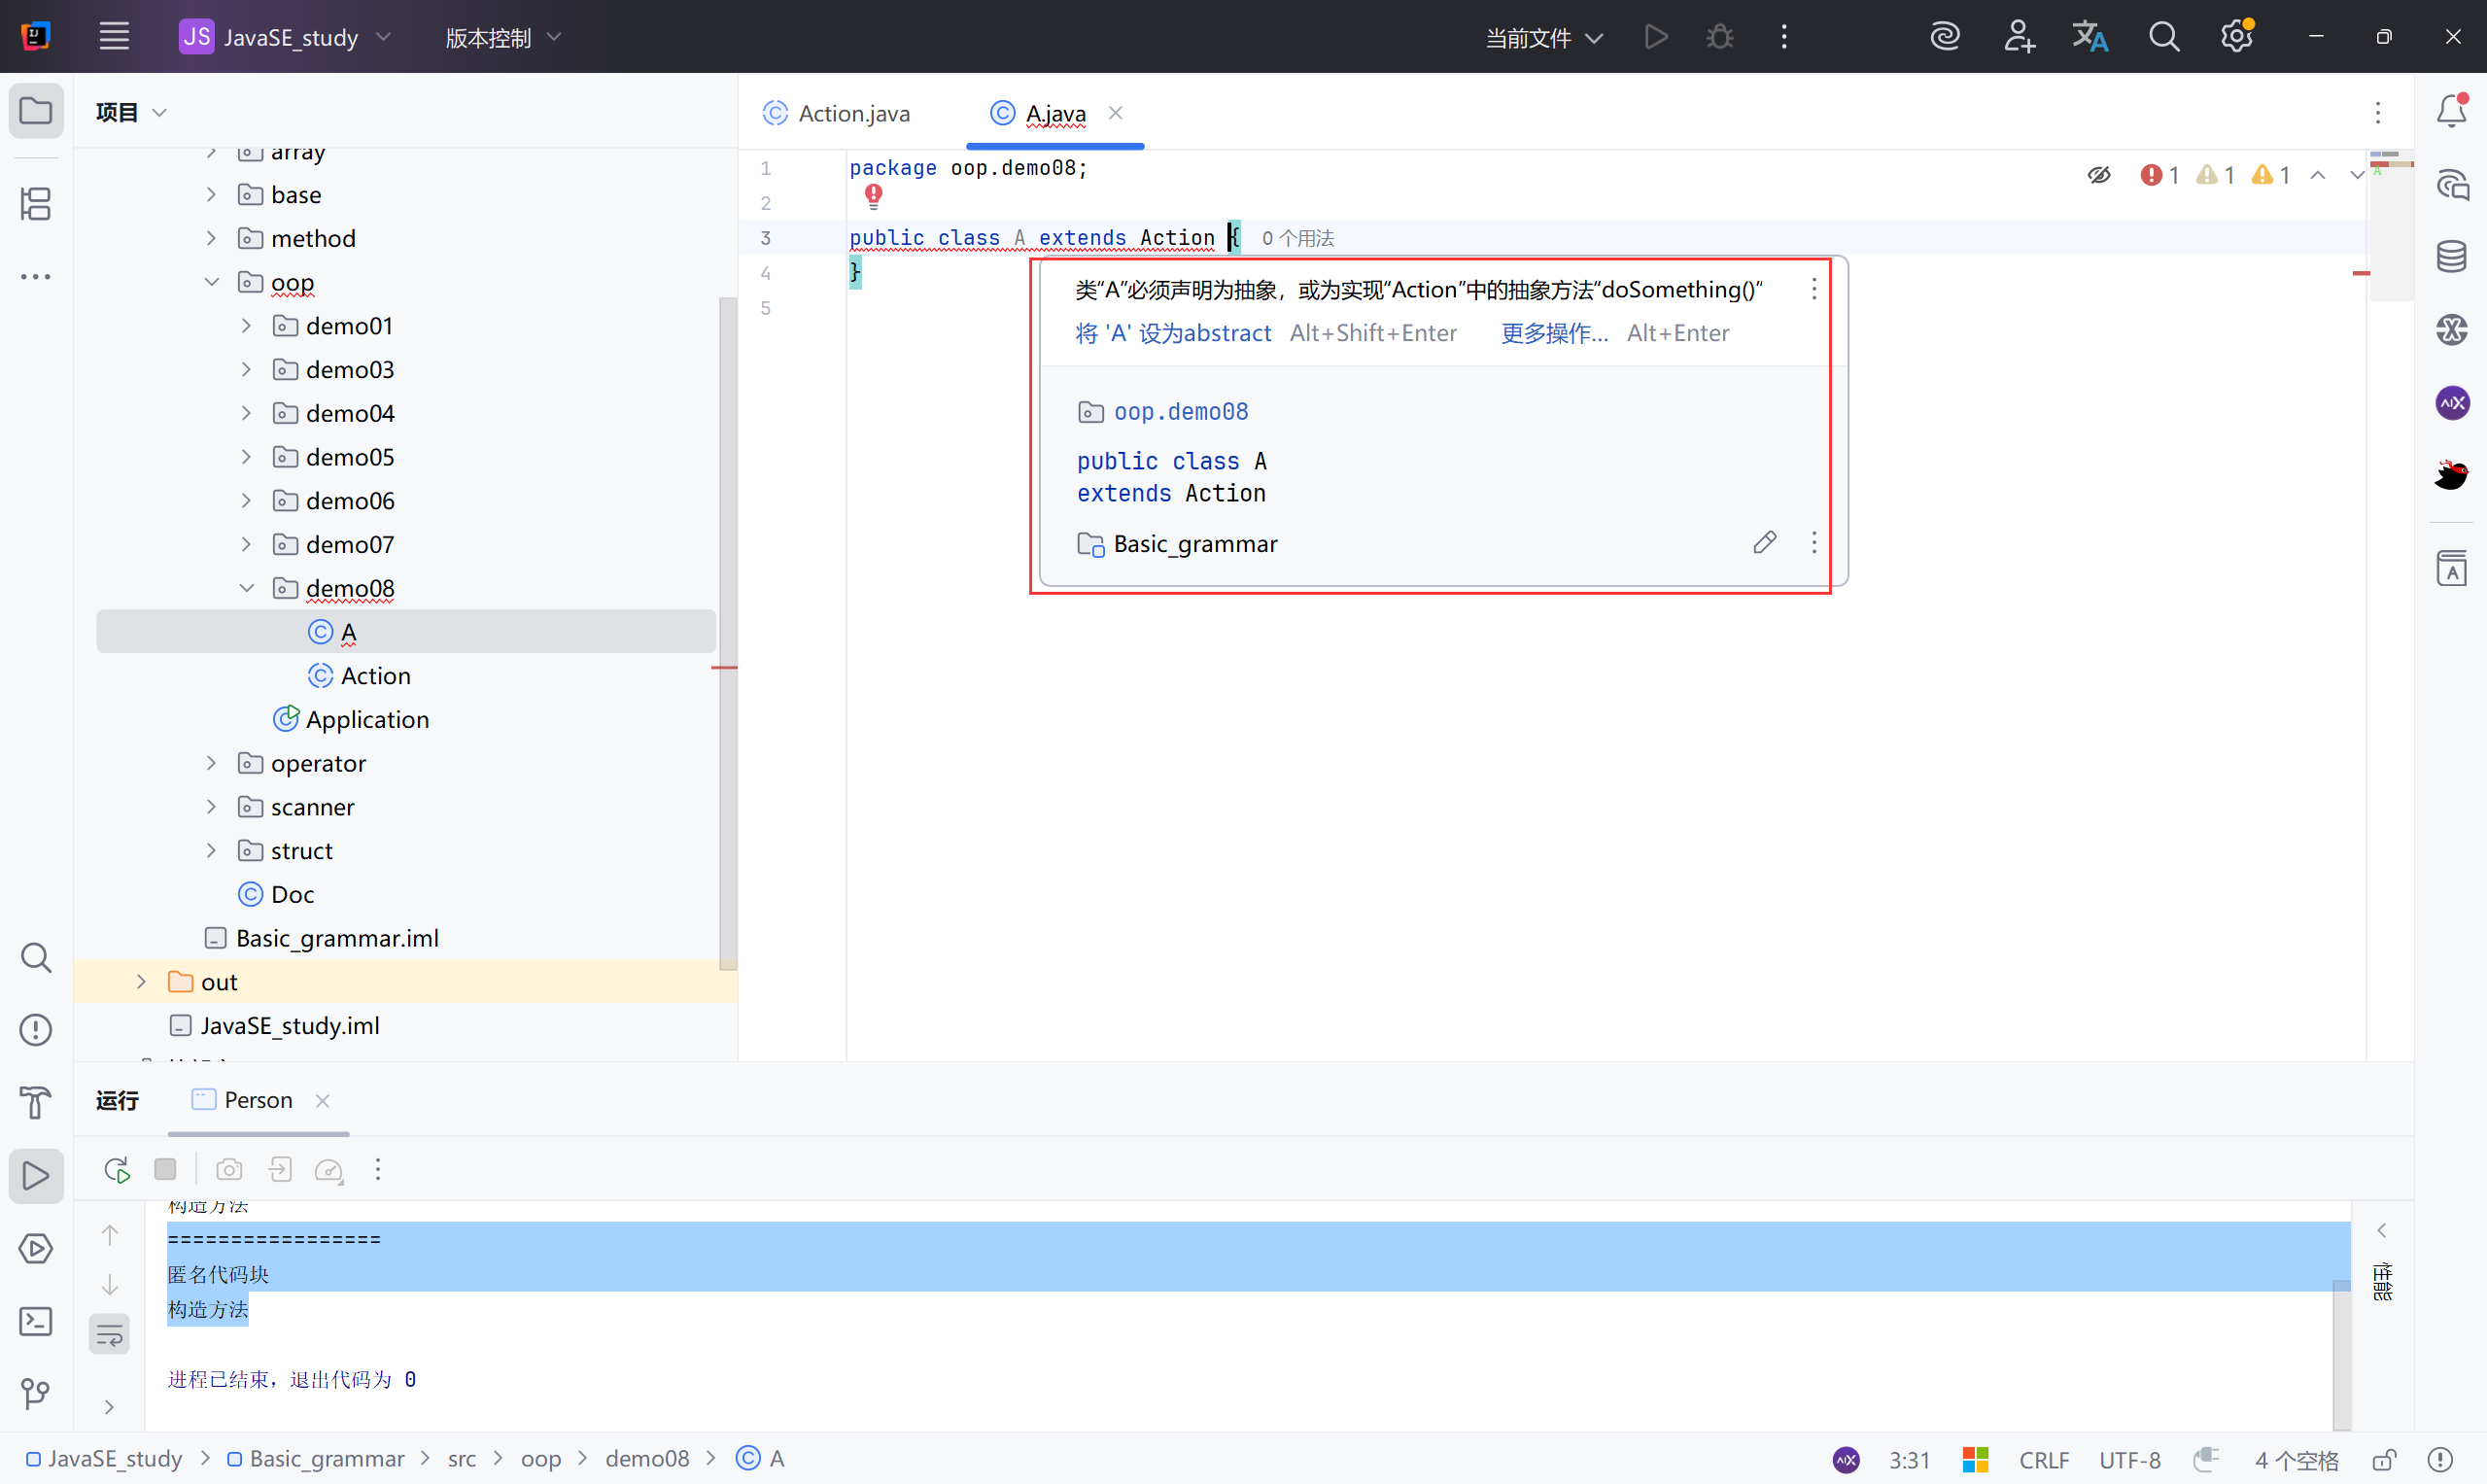Click the Terminal tool window icon

coord(36,1321)
